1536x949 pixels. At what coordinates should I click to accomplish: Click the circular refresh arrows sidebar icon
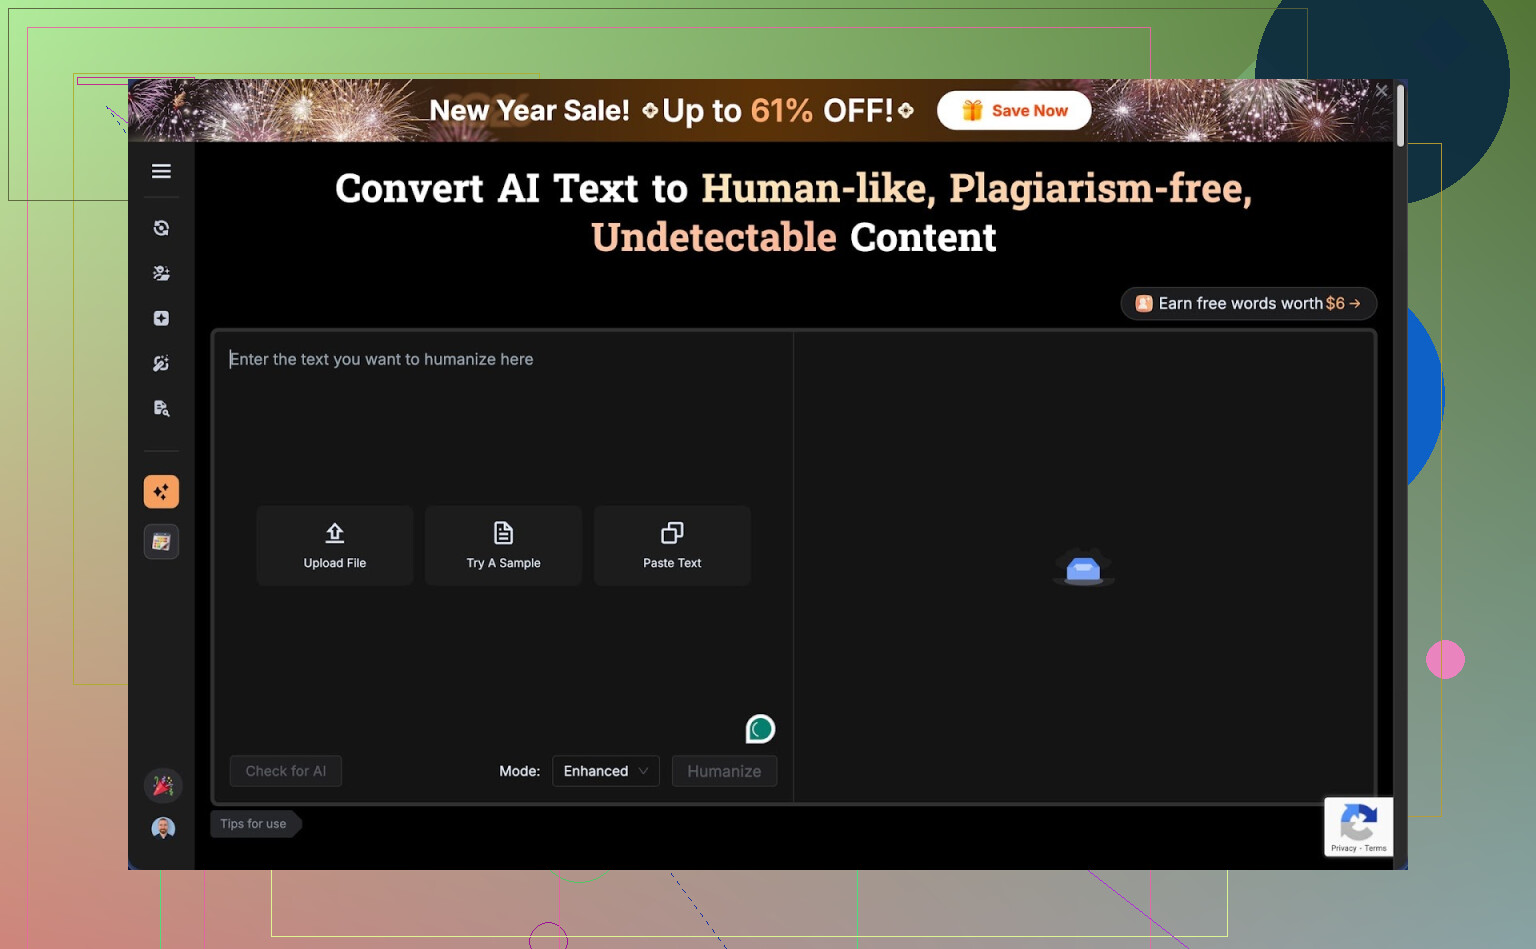point(161,228)
